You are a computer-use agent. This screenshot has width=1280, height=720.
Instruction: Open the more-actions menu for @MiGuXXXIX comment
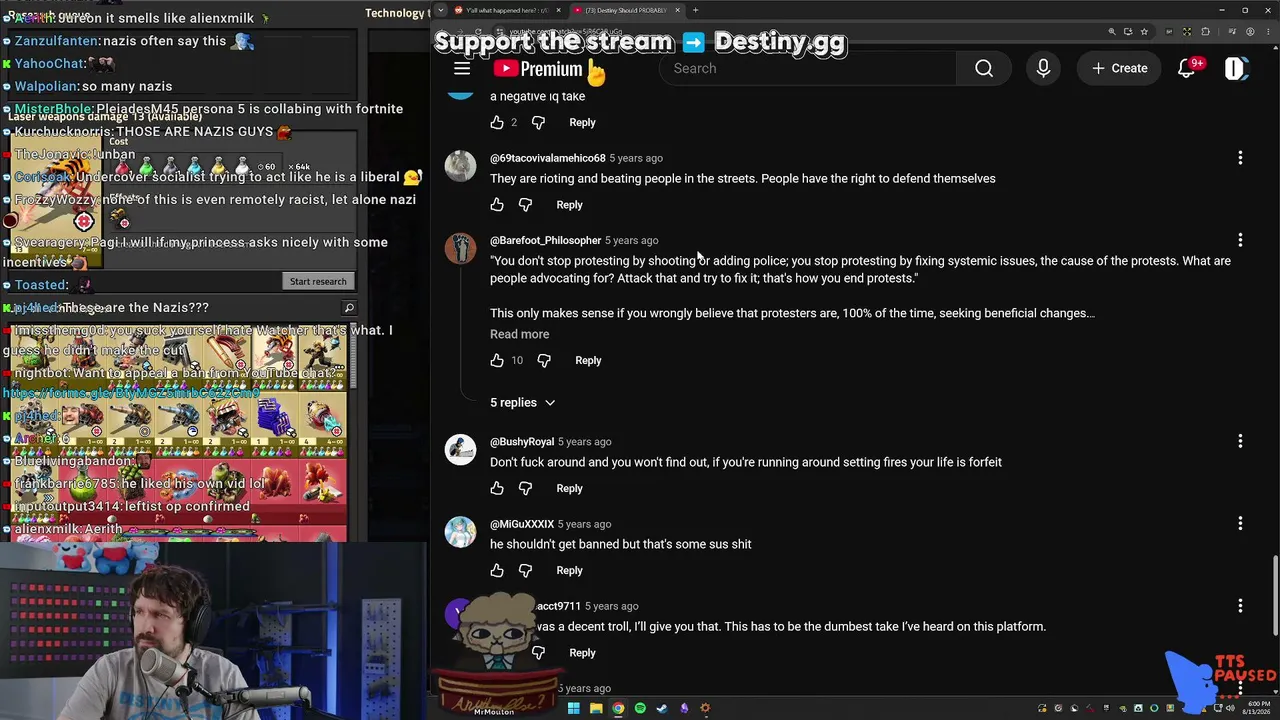coord(1240,523)
